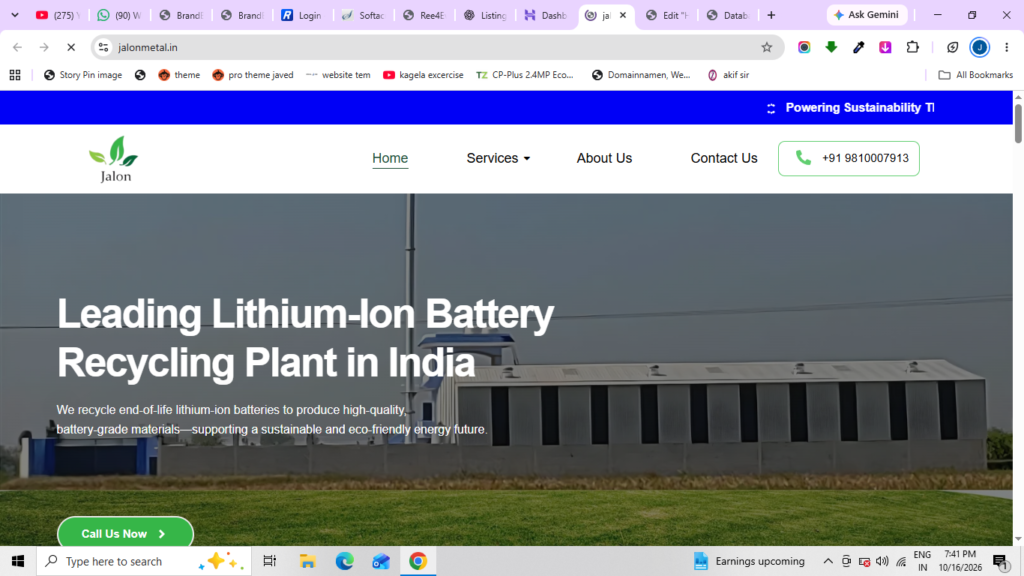Bookmark this page with the star icon
Viewport: 1024px width, 576px height.
point(767,47)
